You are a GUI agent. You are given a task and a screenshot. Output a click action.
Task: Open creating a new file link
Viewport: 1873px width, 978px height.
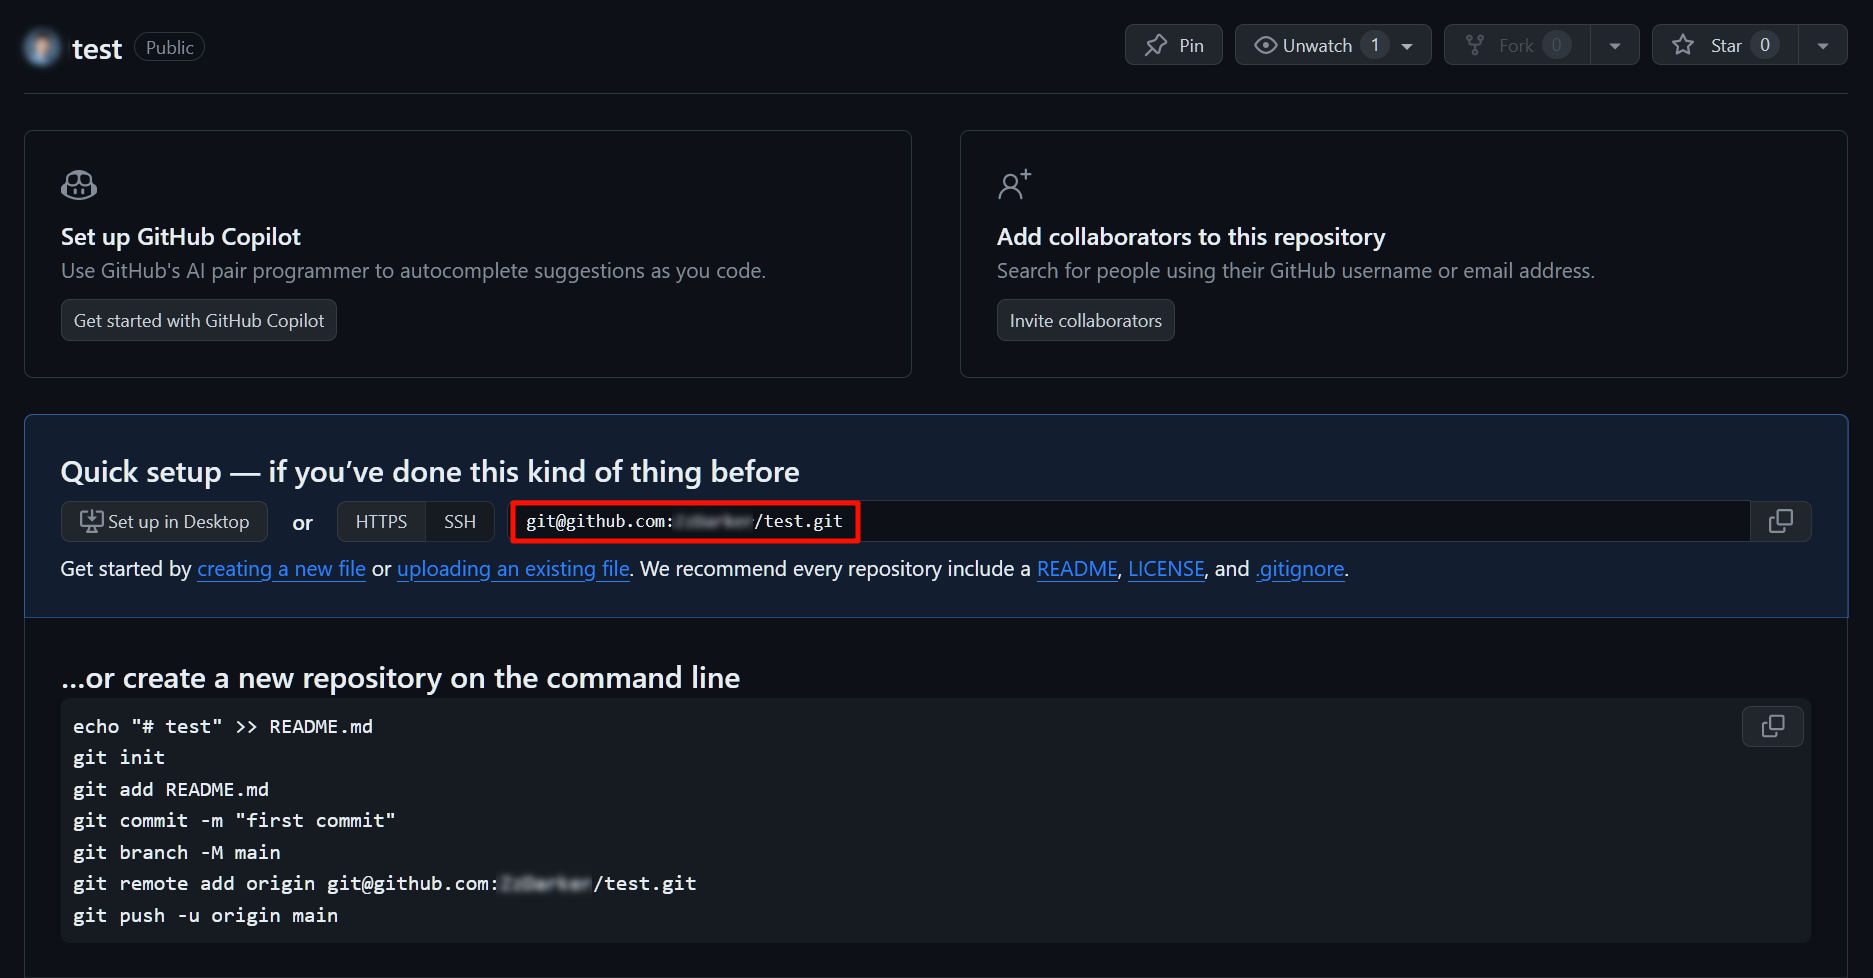282,569
